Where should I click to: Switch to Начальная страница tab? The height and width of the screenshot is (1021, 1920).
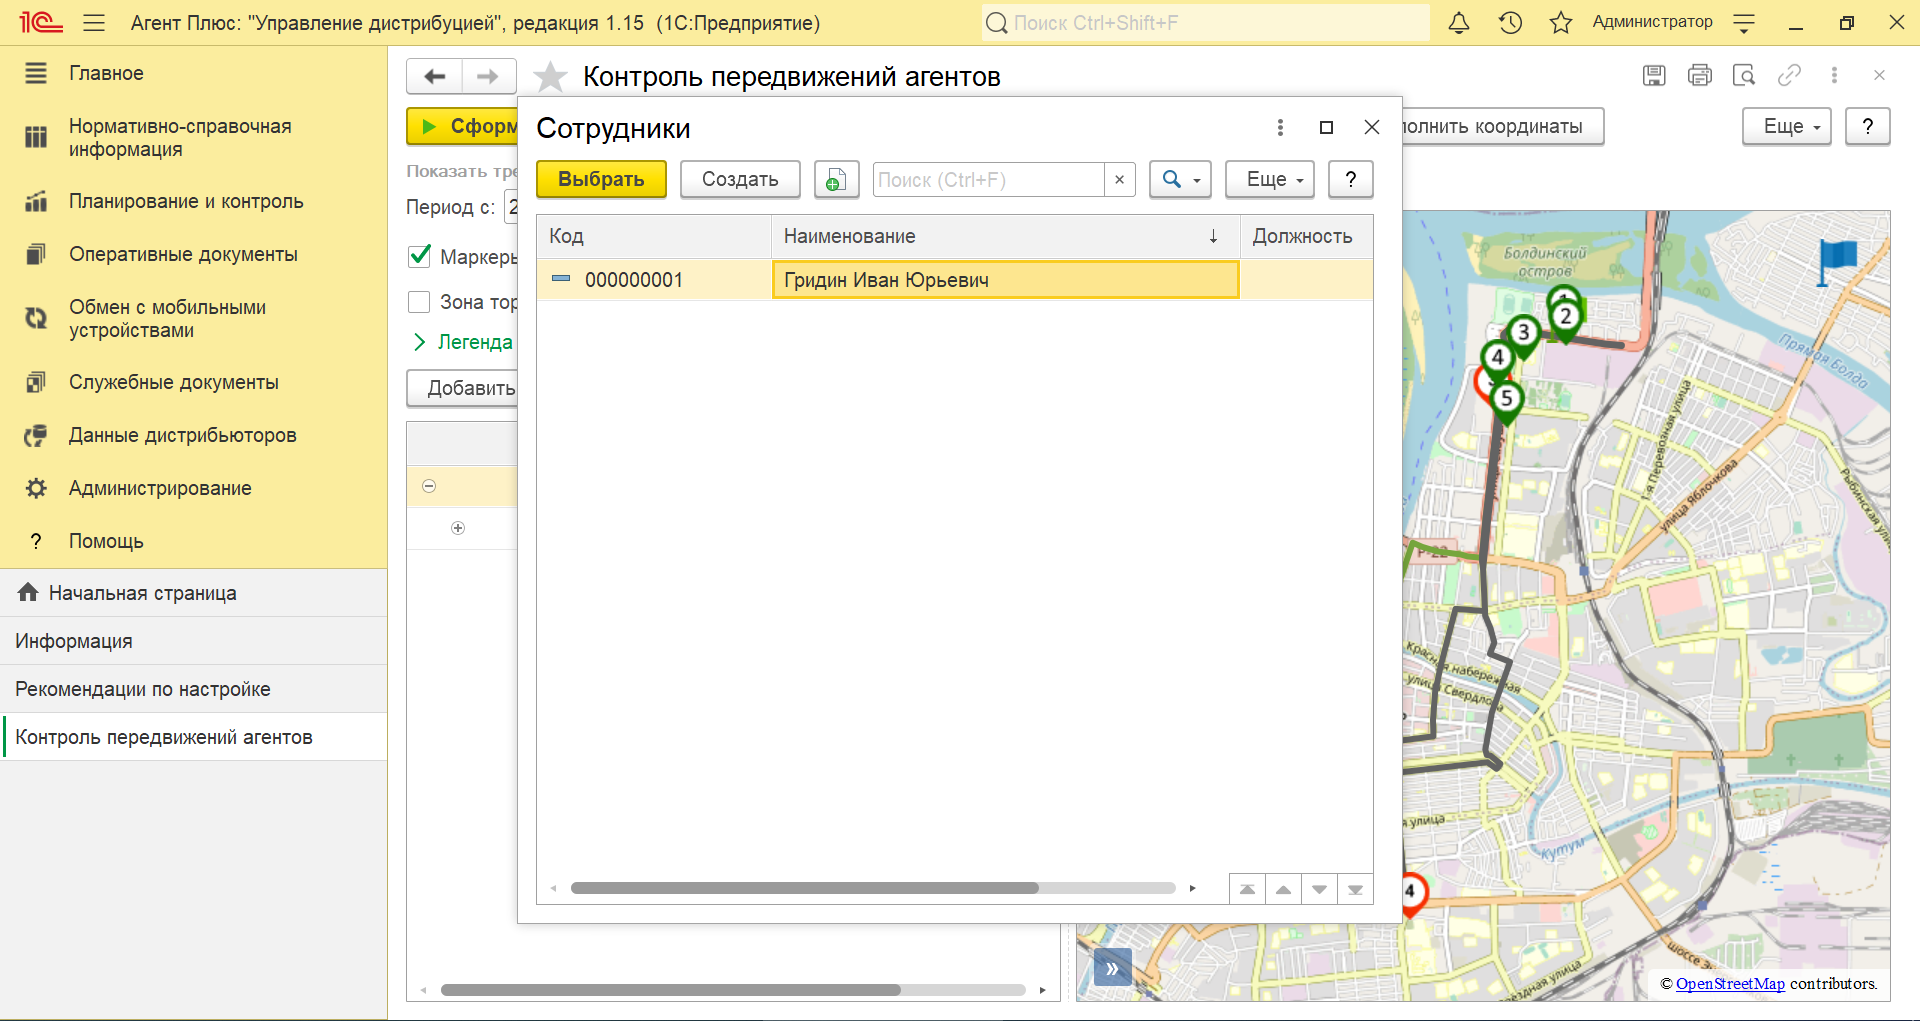193,593
